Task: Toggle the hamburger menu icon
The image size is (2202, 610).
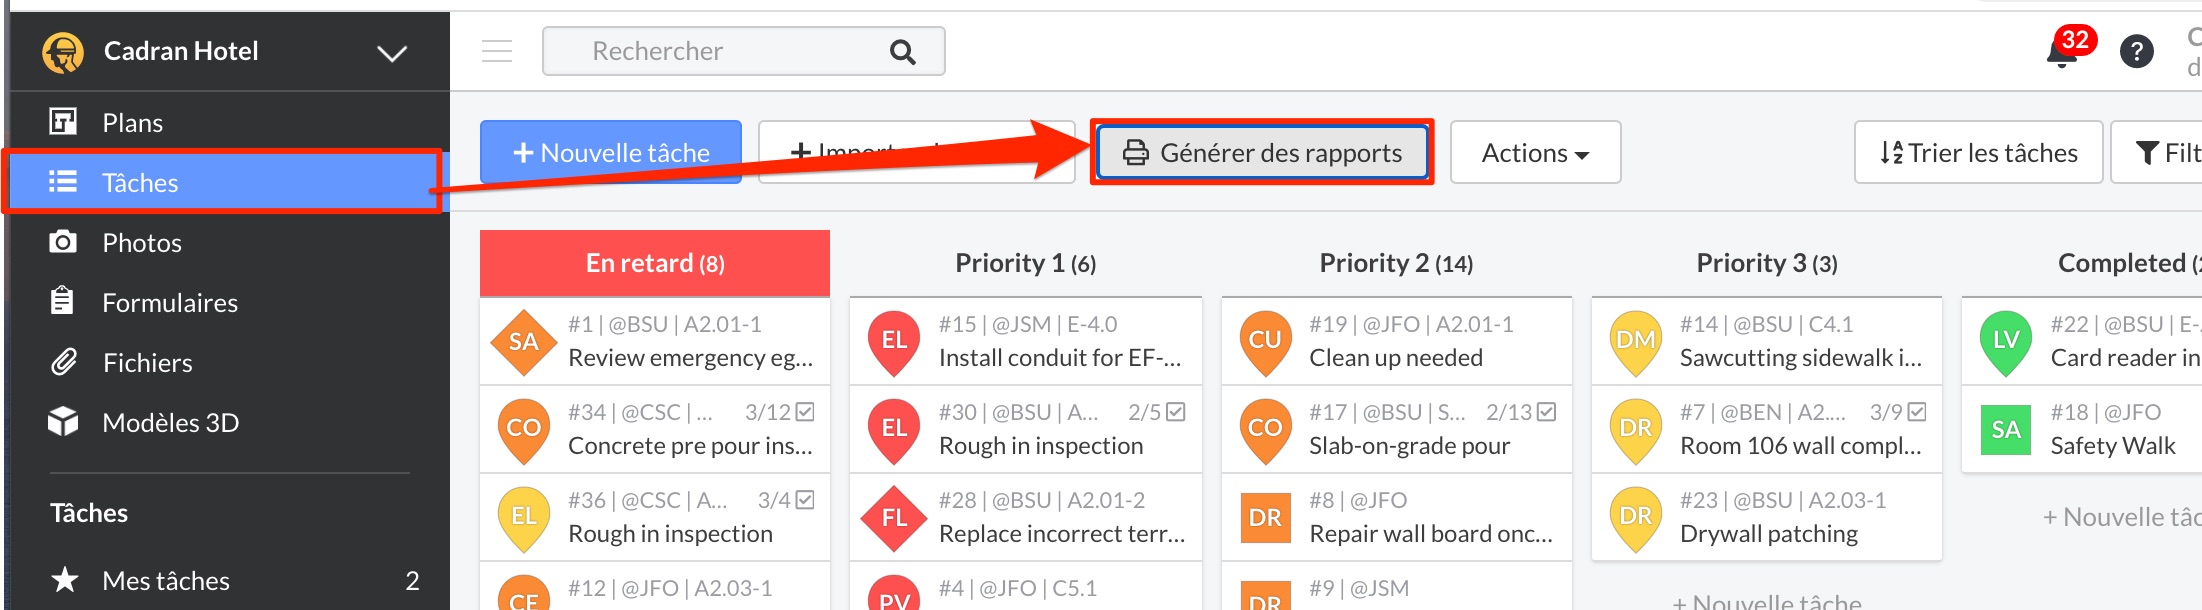Action: point(497,51)
